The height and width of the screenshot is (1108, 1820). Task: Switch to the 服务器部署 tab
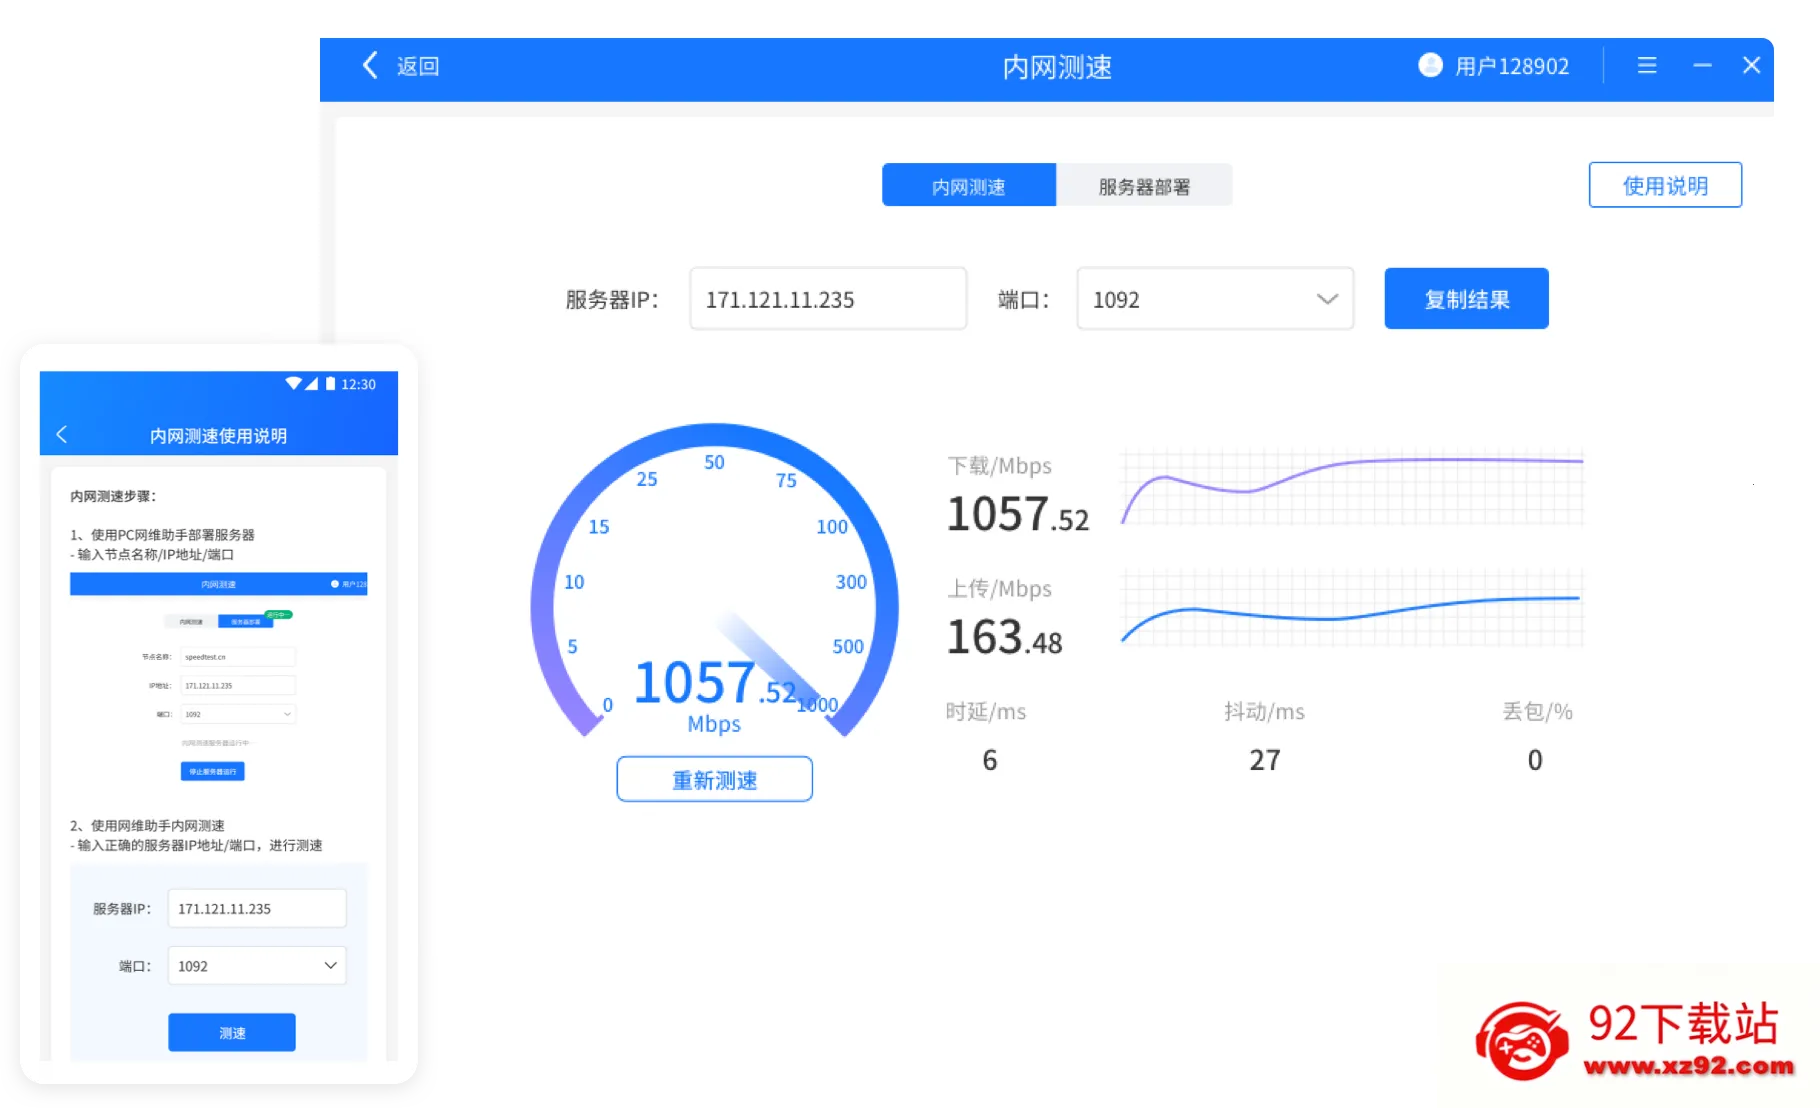tap(1144, 186)
